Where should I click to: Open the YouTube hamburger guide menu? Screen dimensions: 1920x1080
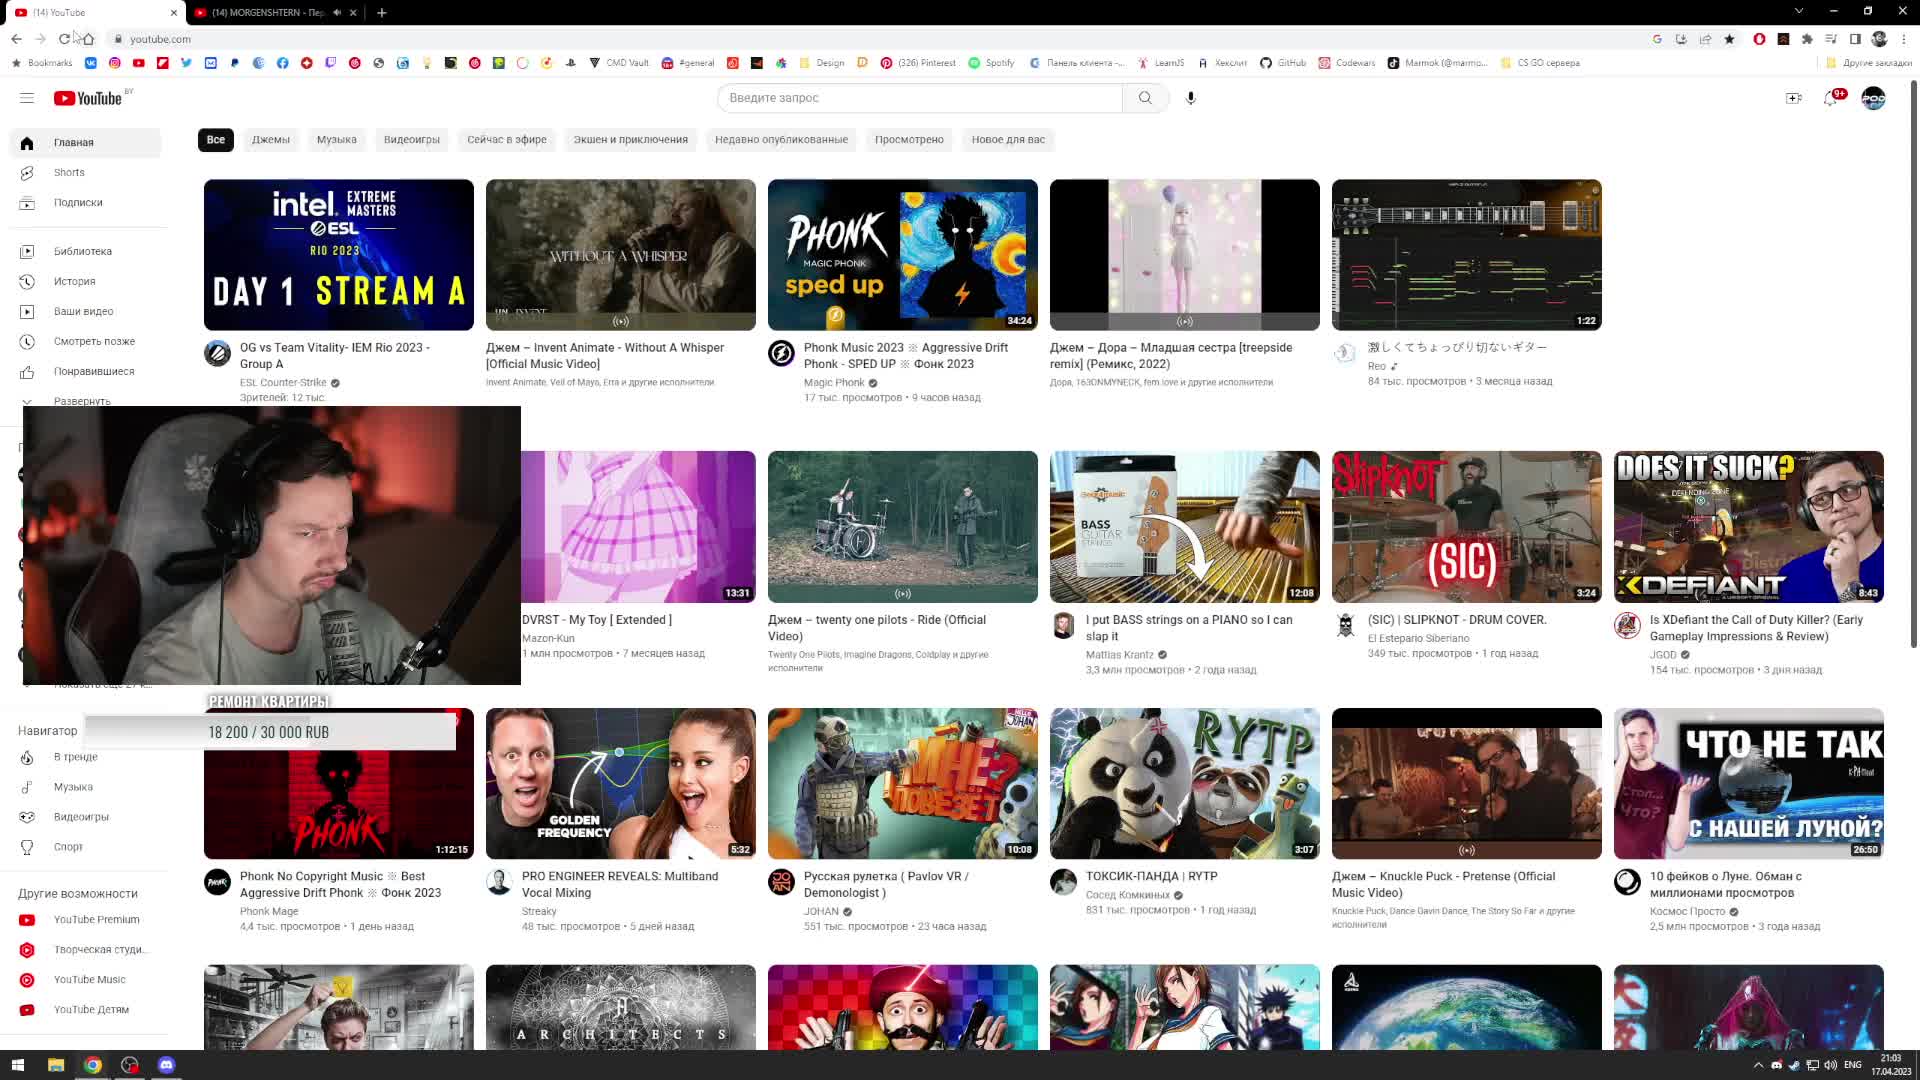tap(27, 98)
